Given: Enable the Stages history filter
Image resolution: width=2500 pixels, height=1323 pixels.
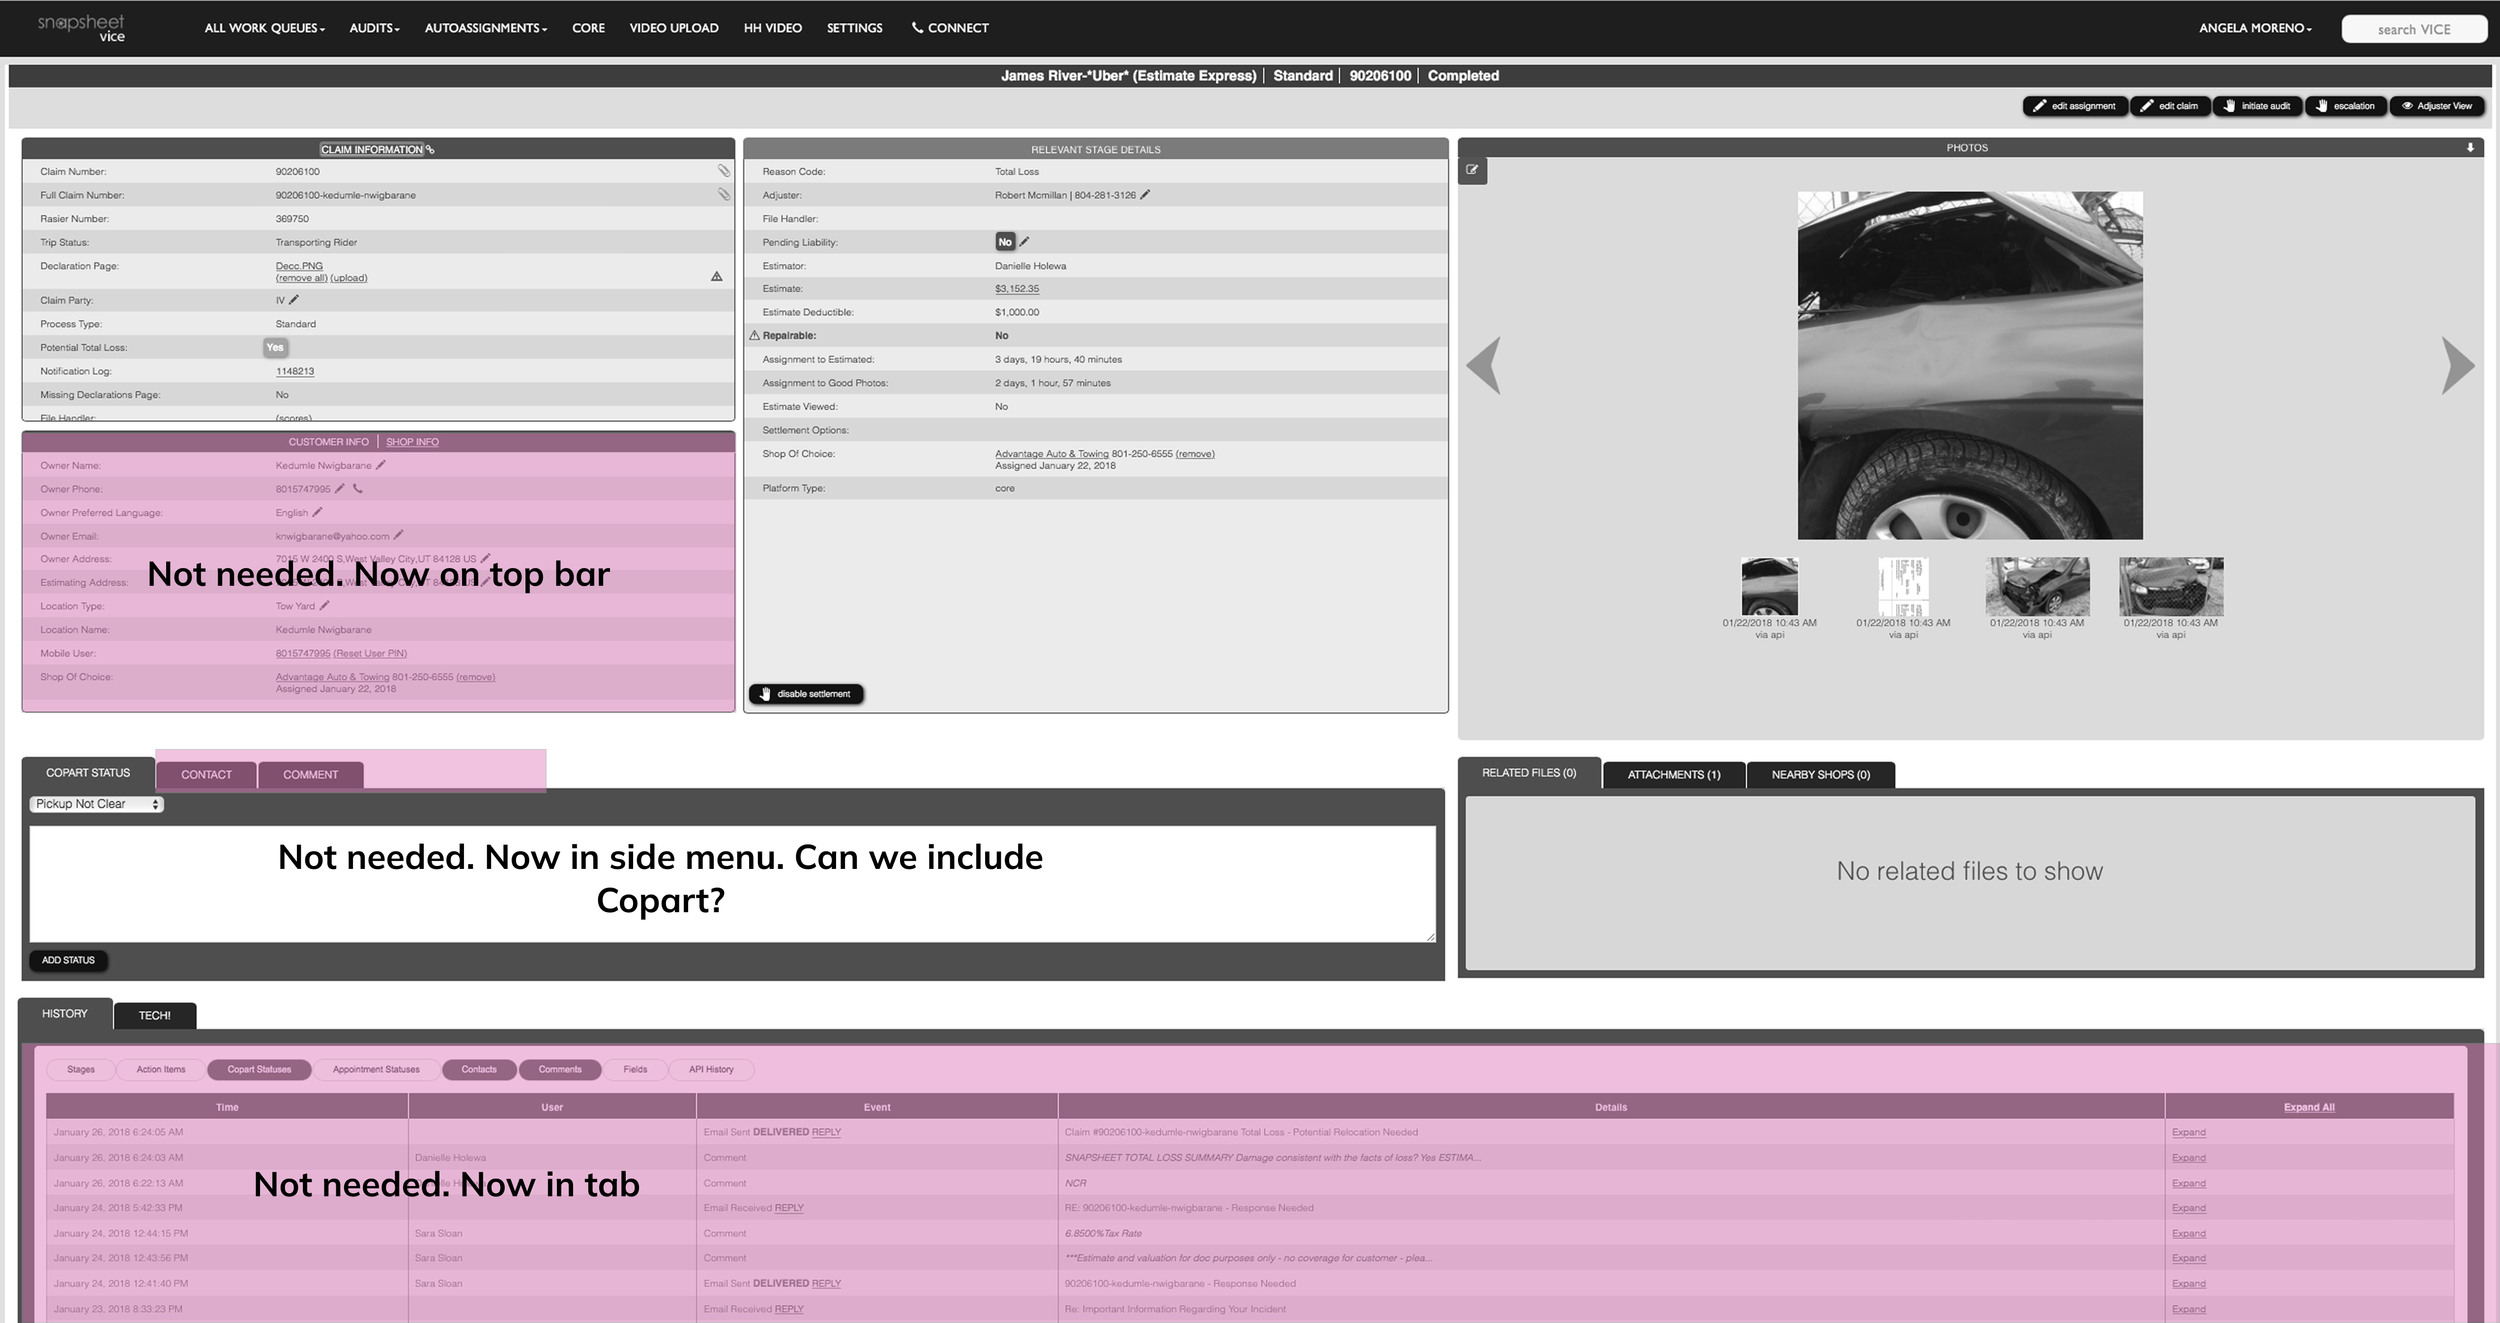Looking at the screenshot, I should (x=81, y=1069).
